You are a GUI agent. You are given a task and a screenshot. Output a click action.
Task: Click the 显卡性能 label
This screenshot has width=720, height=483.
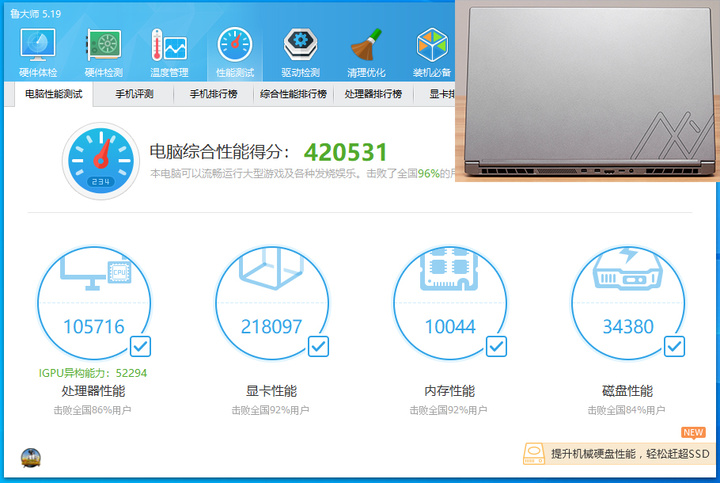(x=271, y=391)
